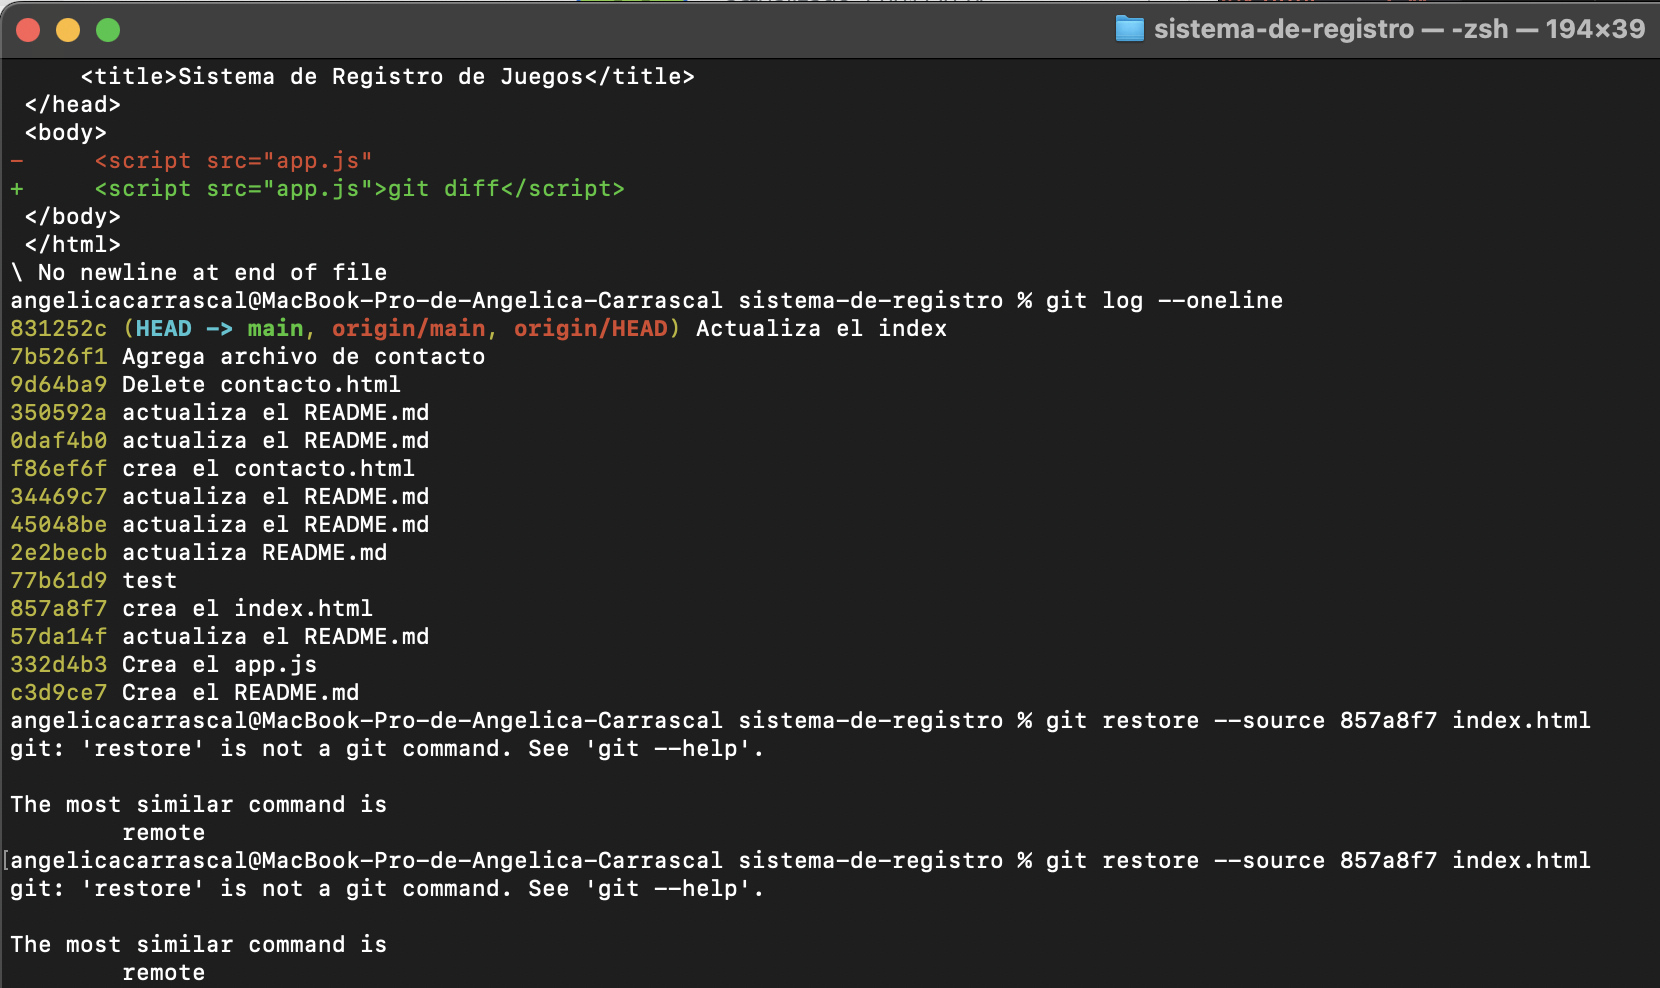Click commit hash 350592a
The width and height of the screenshot is (1660, 988).
[x=58, y=413]
